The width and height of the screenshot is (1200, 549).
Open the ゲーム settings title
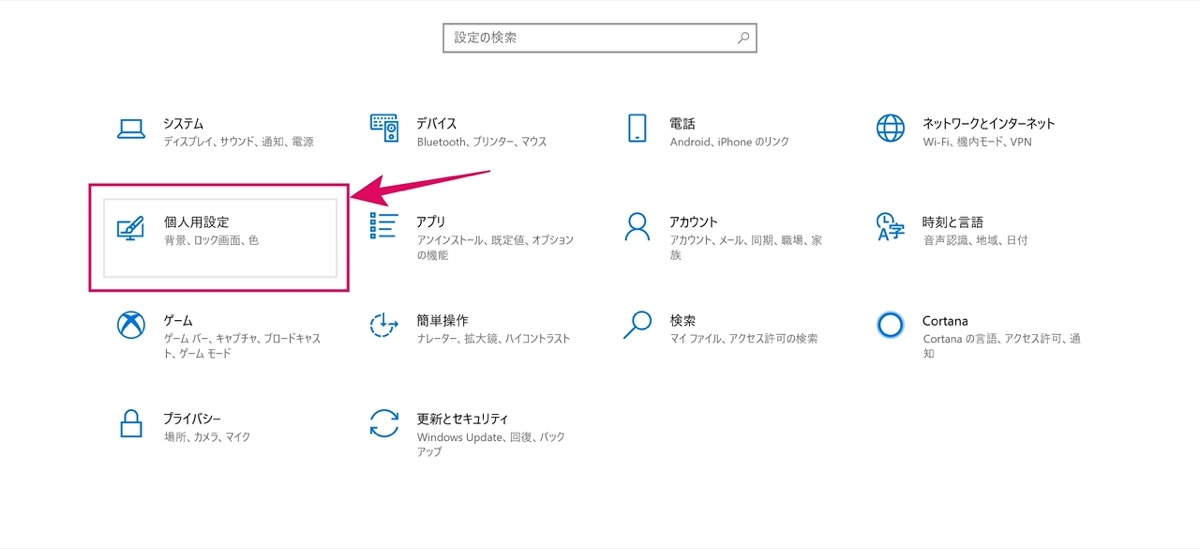point(178,320)
